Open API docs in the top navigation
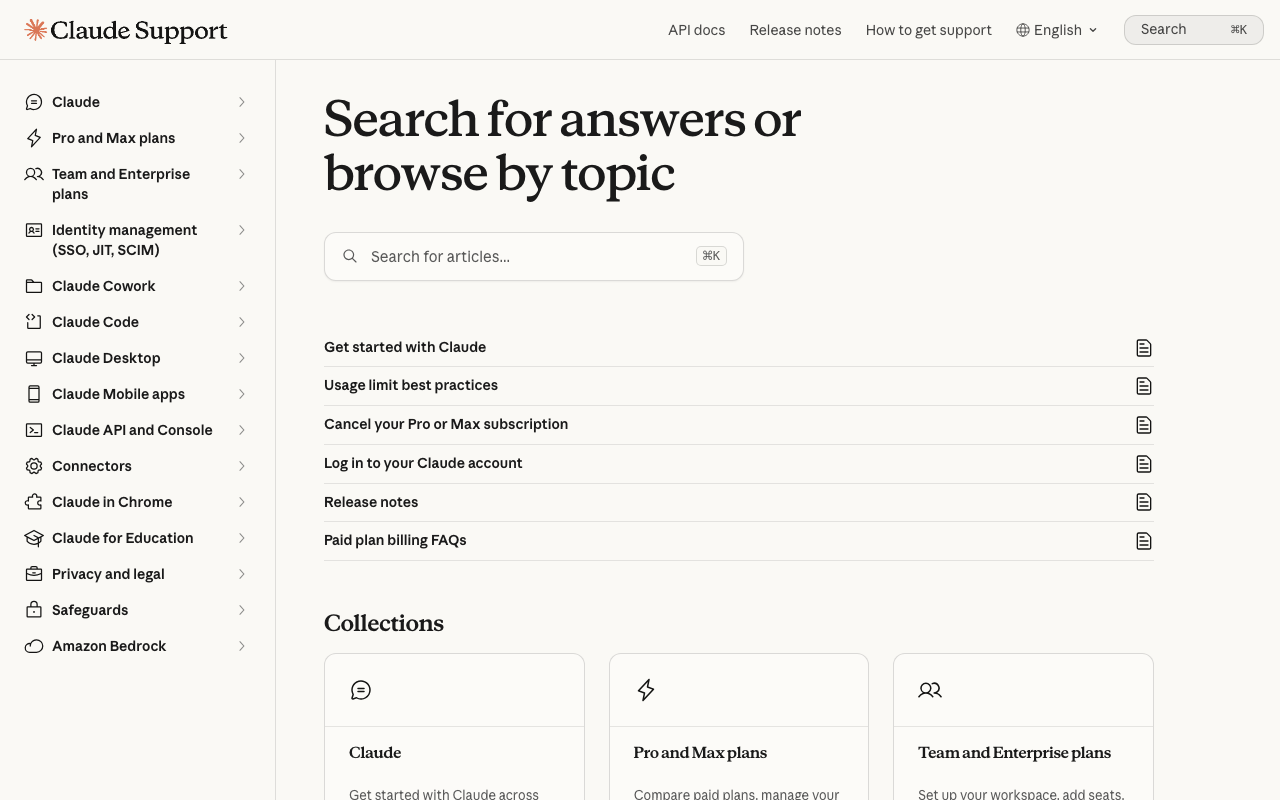The image size is (1280, 800). click(x=697, y=30)
